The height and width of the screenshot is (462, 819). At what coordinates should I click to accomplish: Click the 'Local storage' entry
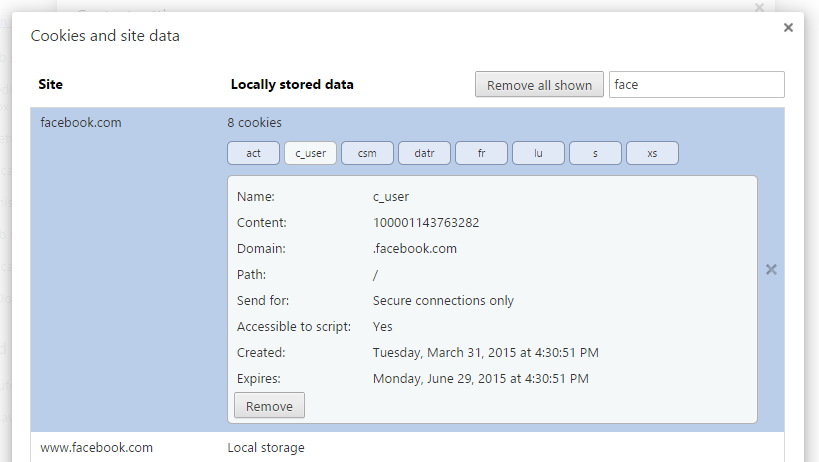pos(266,448)
